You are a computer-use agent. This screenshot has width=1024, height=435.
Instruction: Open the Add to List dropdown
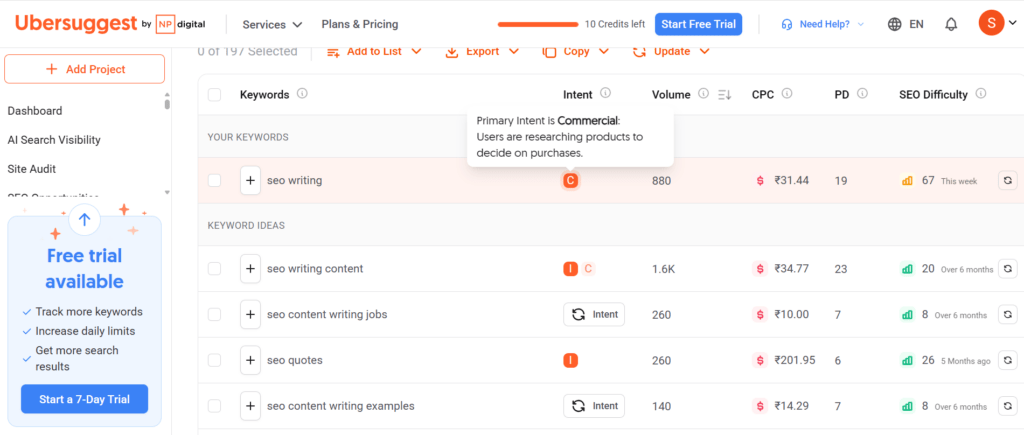tap(374, 51)
